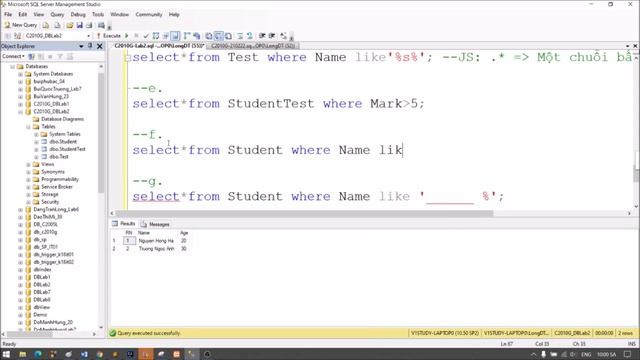Click the 'Nguyen Hong Ha' result cell
The width and height of the screenshot is (640, 360).
(156, 241)
